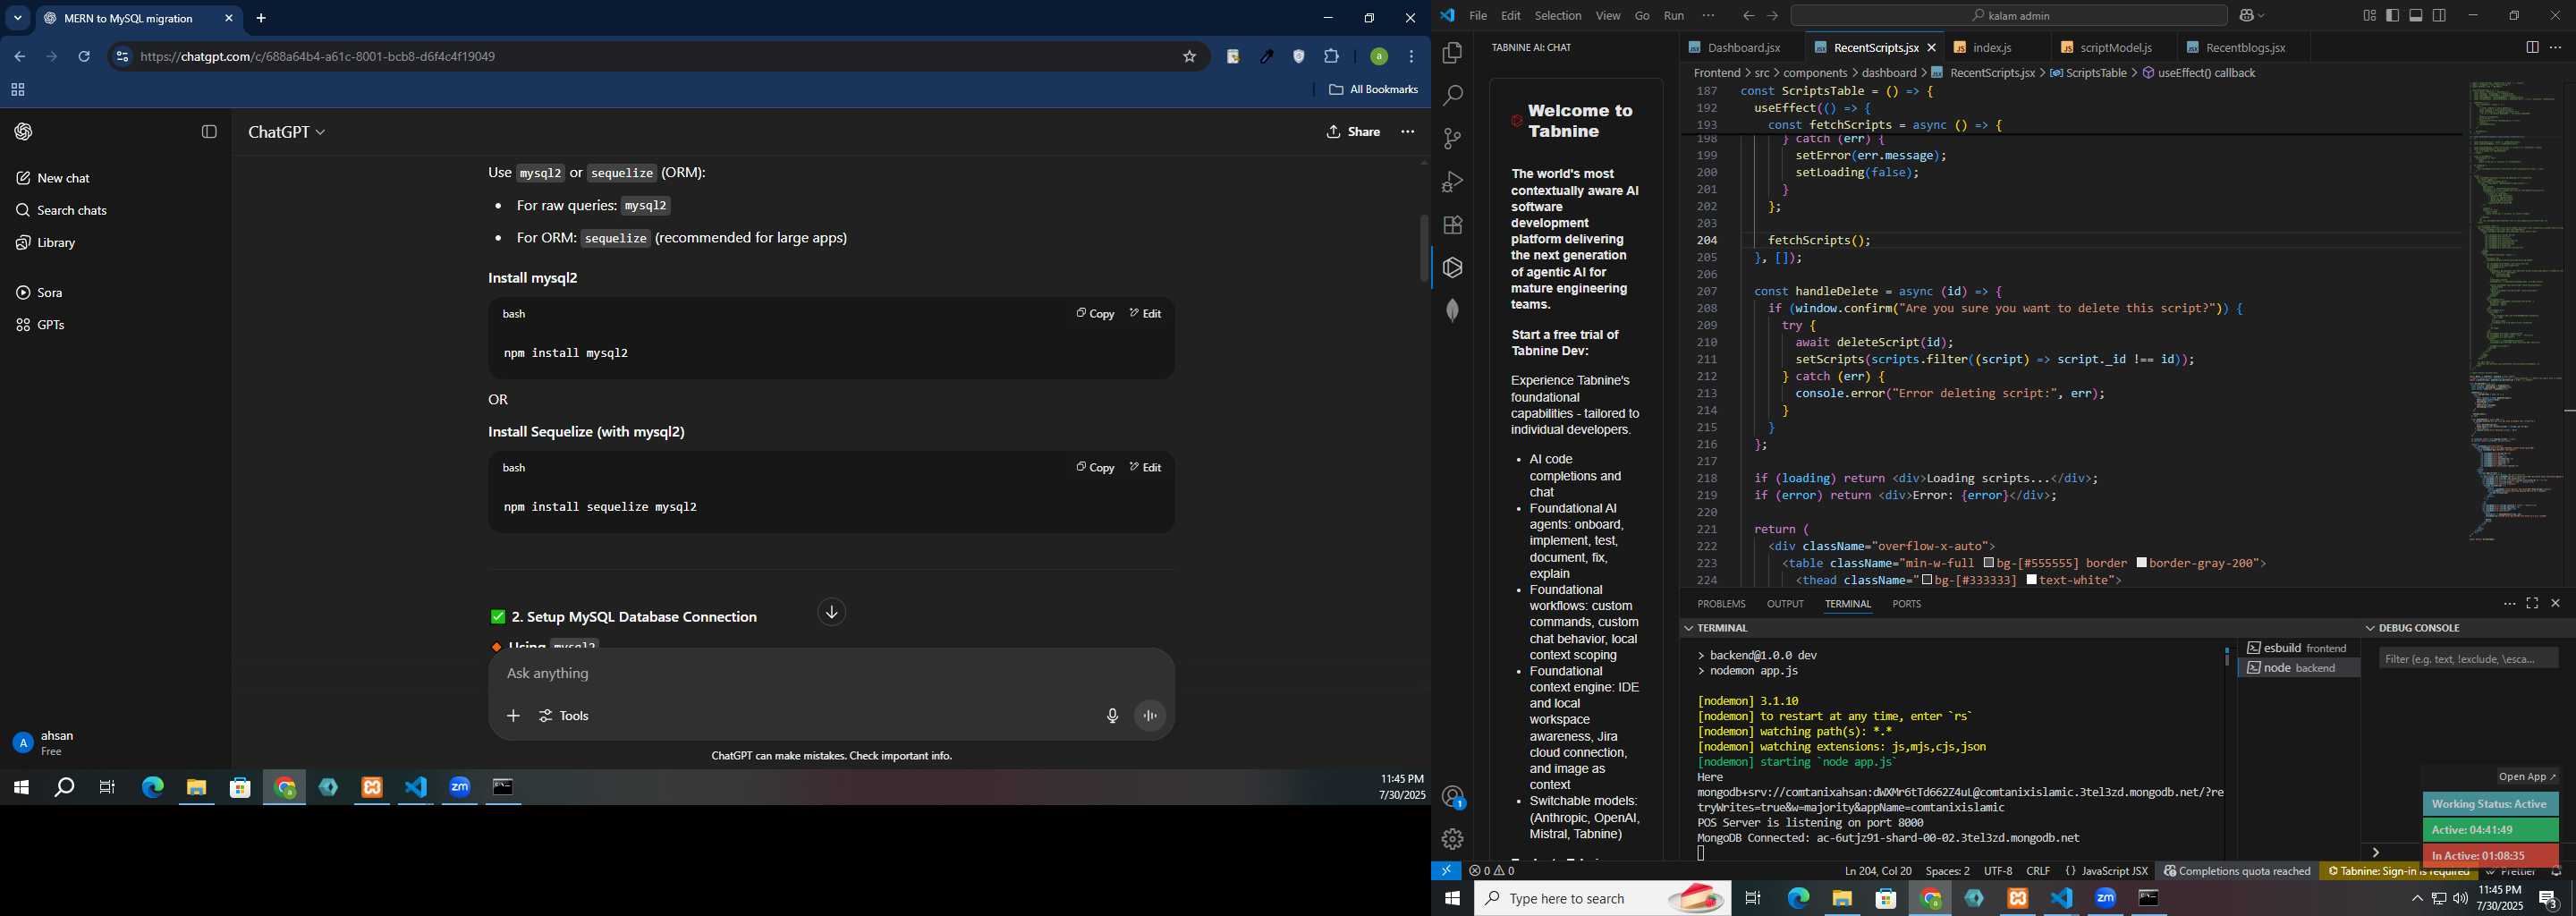Start a New chat in ChatGPT

coord(64,178)
